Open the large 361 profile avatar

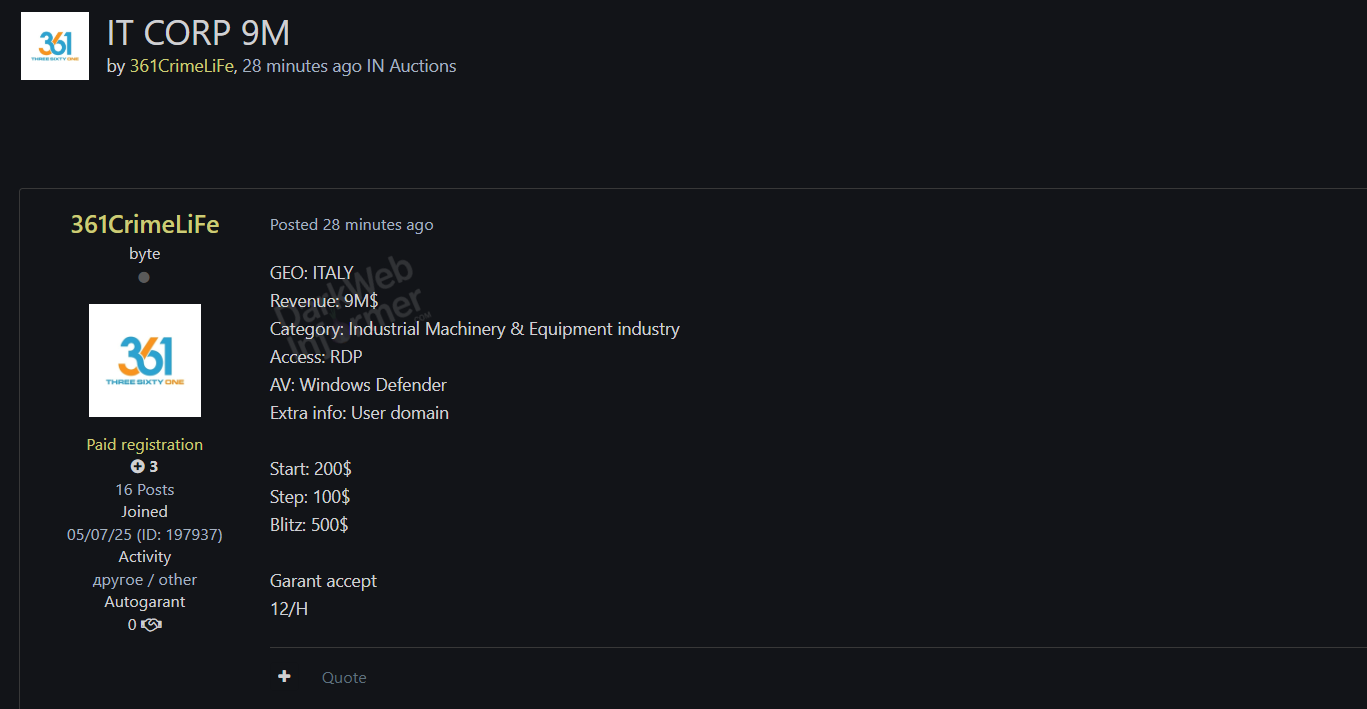point(145,360)
